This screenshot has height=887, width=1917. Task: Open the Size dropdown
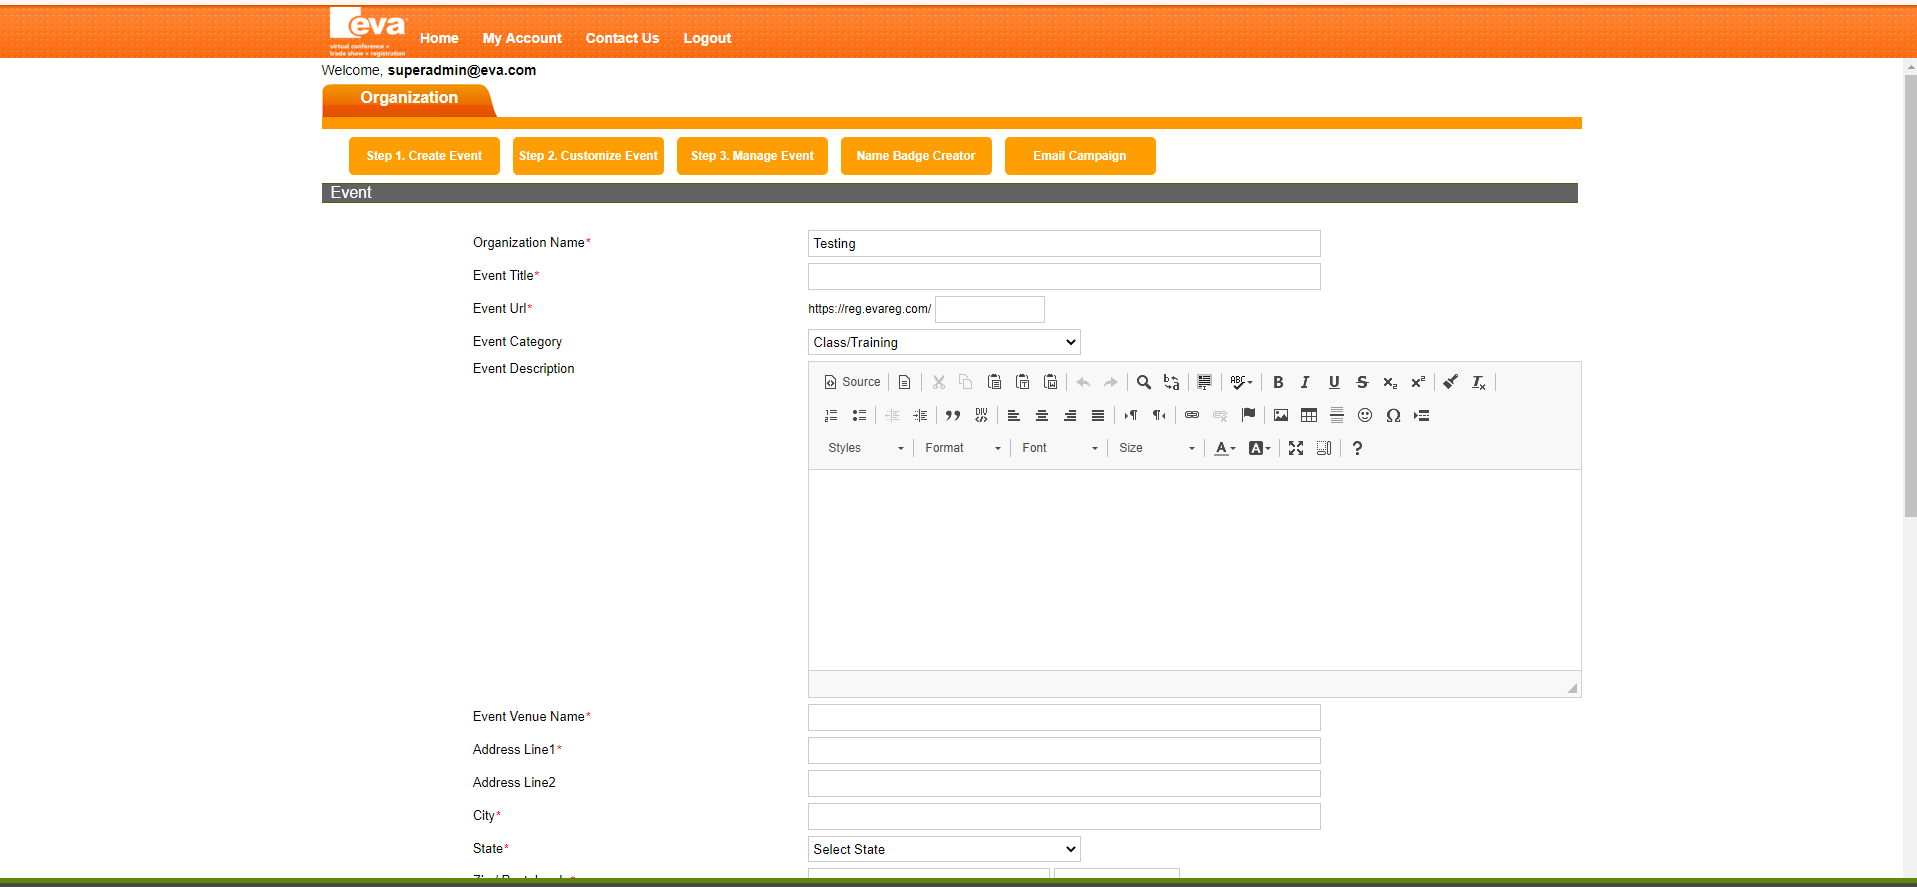pos(1156,448)
